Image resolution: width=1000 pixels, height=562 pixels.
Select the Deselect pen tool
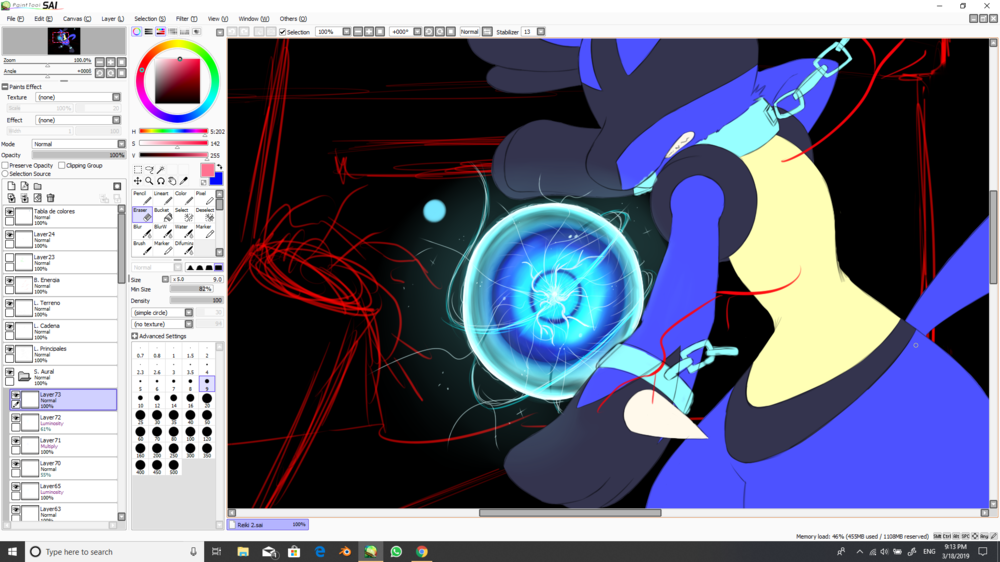pos(203,214)
